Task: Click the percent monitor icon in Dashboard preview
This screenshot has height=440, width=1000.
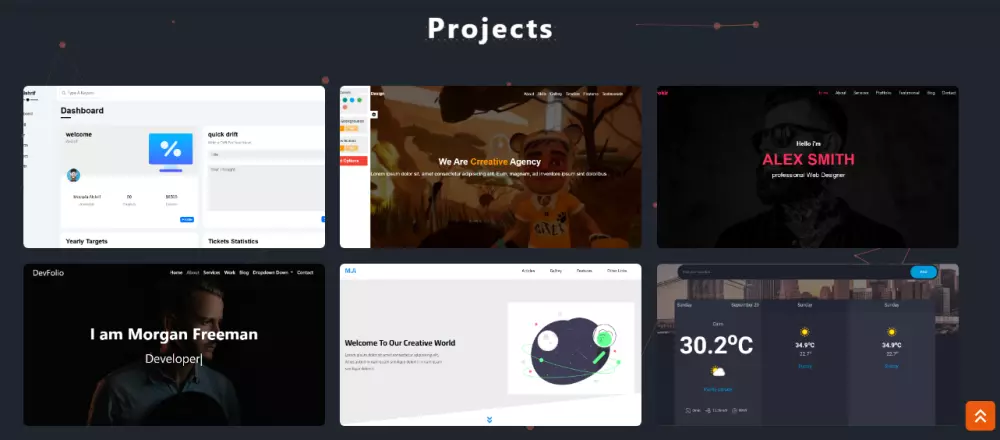Action: [170, 152]
